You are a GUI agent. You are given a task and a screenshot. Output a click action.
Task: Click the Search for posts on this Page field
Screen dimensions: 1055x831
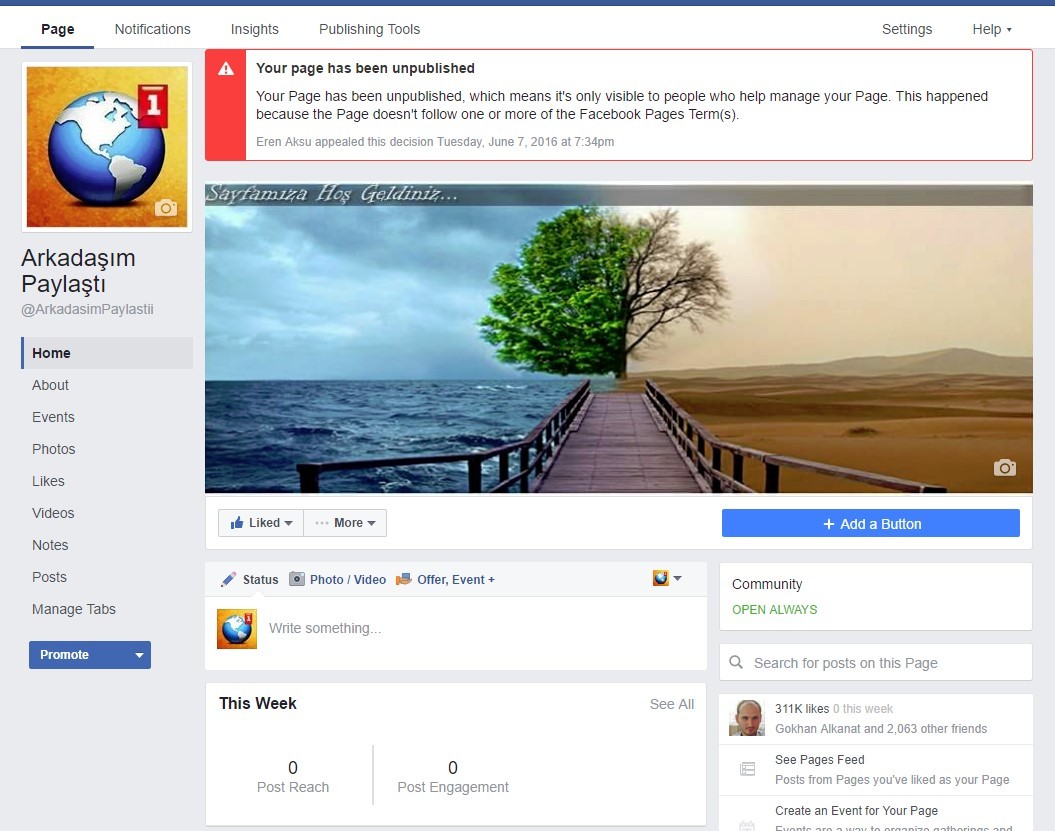876,663
